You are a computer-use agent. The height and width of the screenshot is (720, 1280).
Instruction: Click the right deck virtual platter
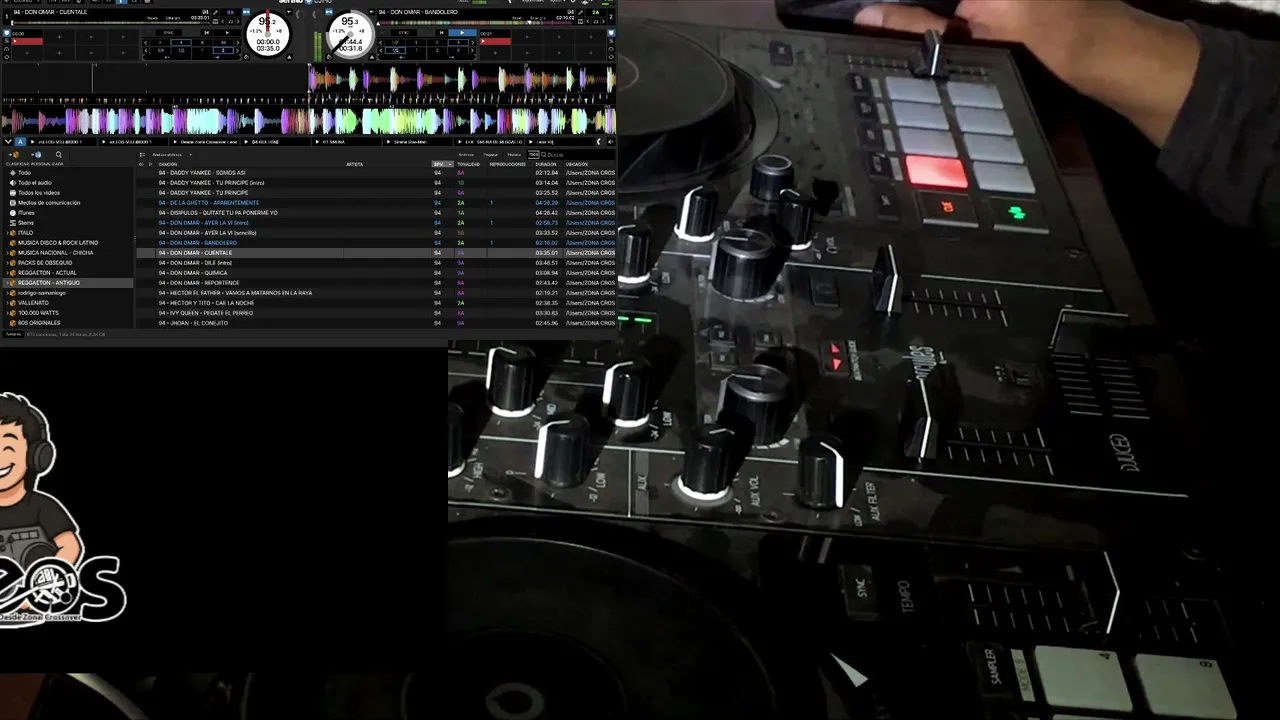351,35
